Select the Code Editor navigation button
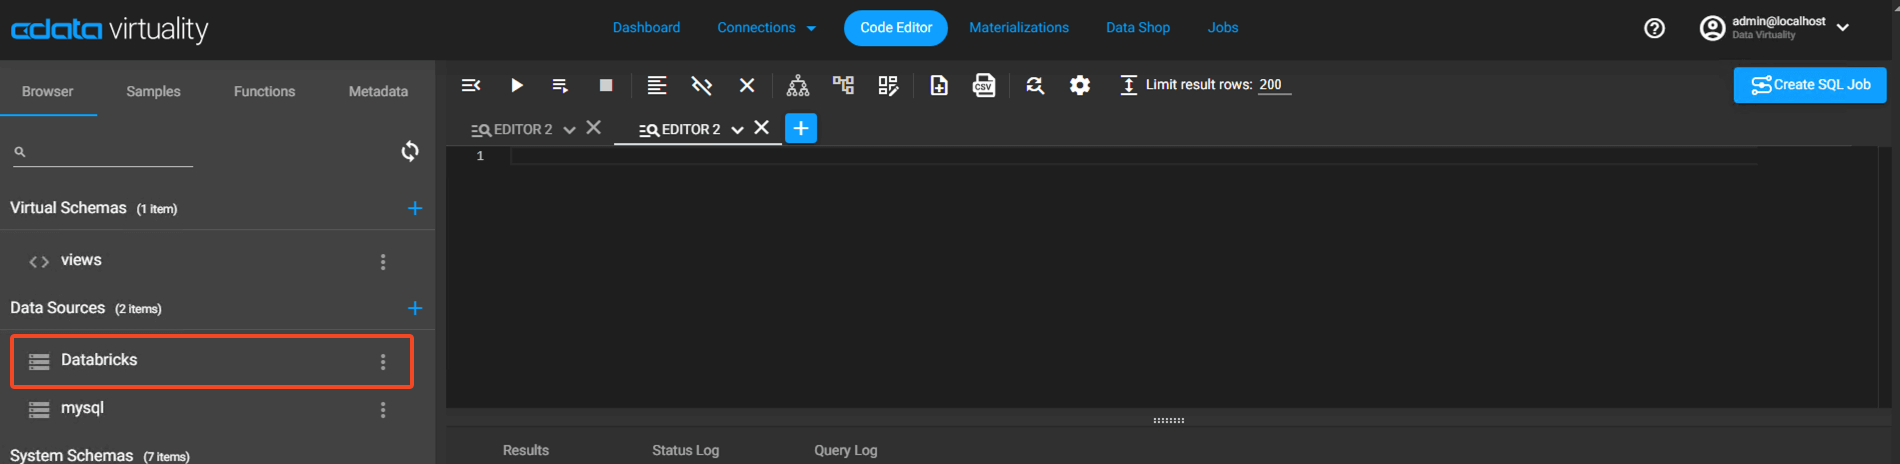The height and width of the screenshot is (464, 1900). click(896, 28)
